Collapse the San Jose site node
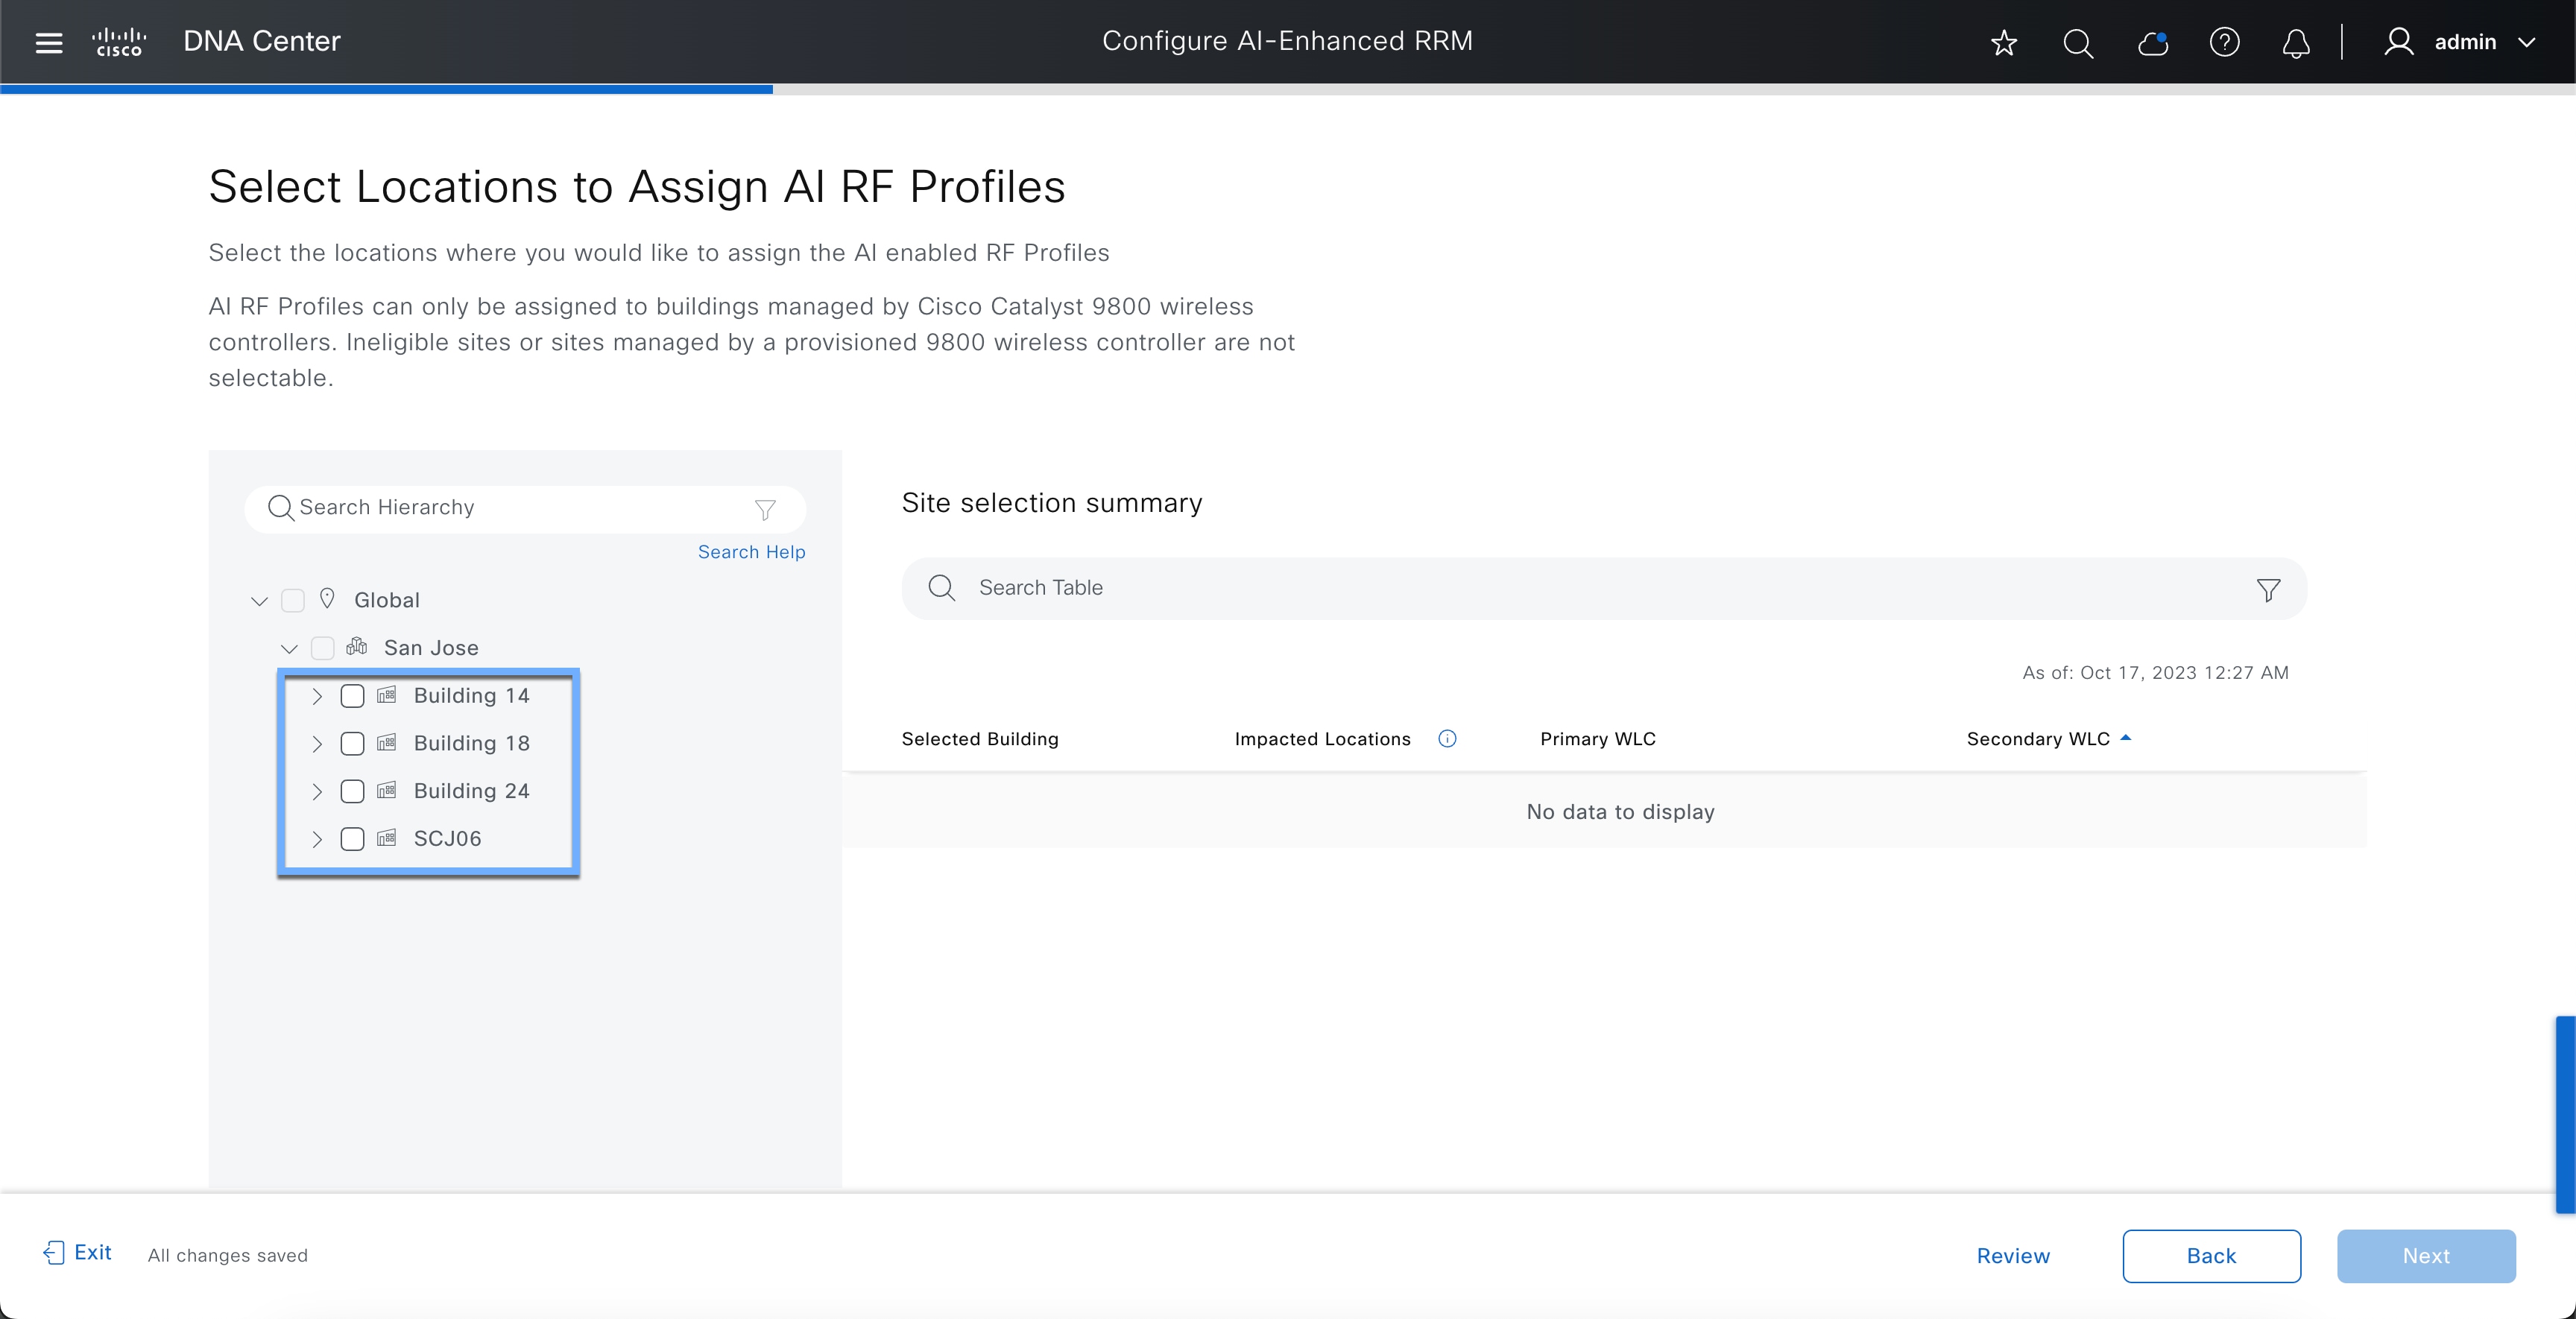The image size is (2576, 1319). click(x=289, y=649)
